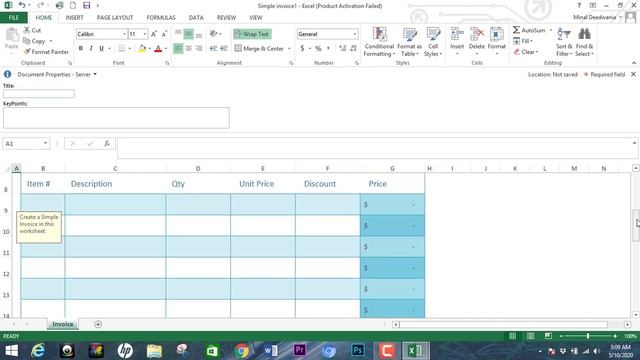The height and width of the screenshot is (360, 640).
Task: Switch to the PAGE LAYOUT tab
Action: coord(115,18)
